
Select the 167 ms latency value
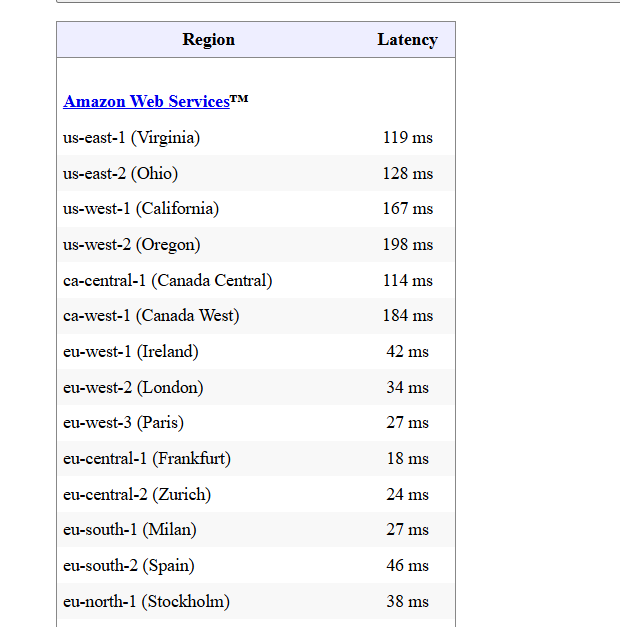tap(408, 209)
